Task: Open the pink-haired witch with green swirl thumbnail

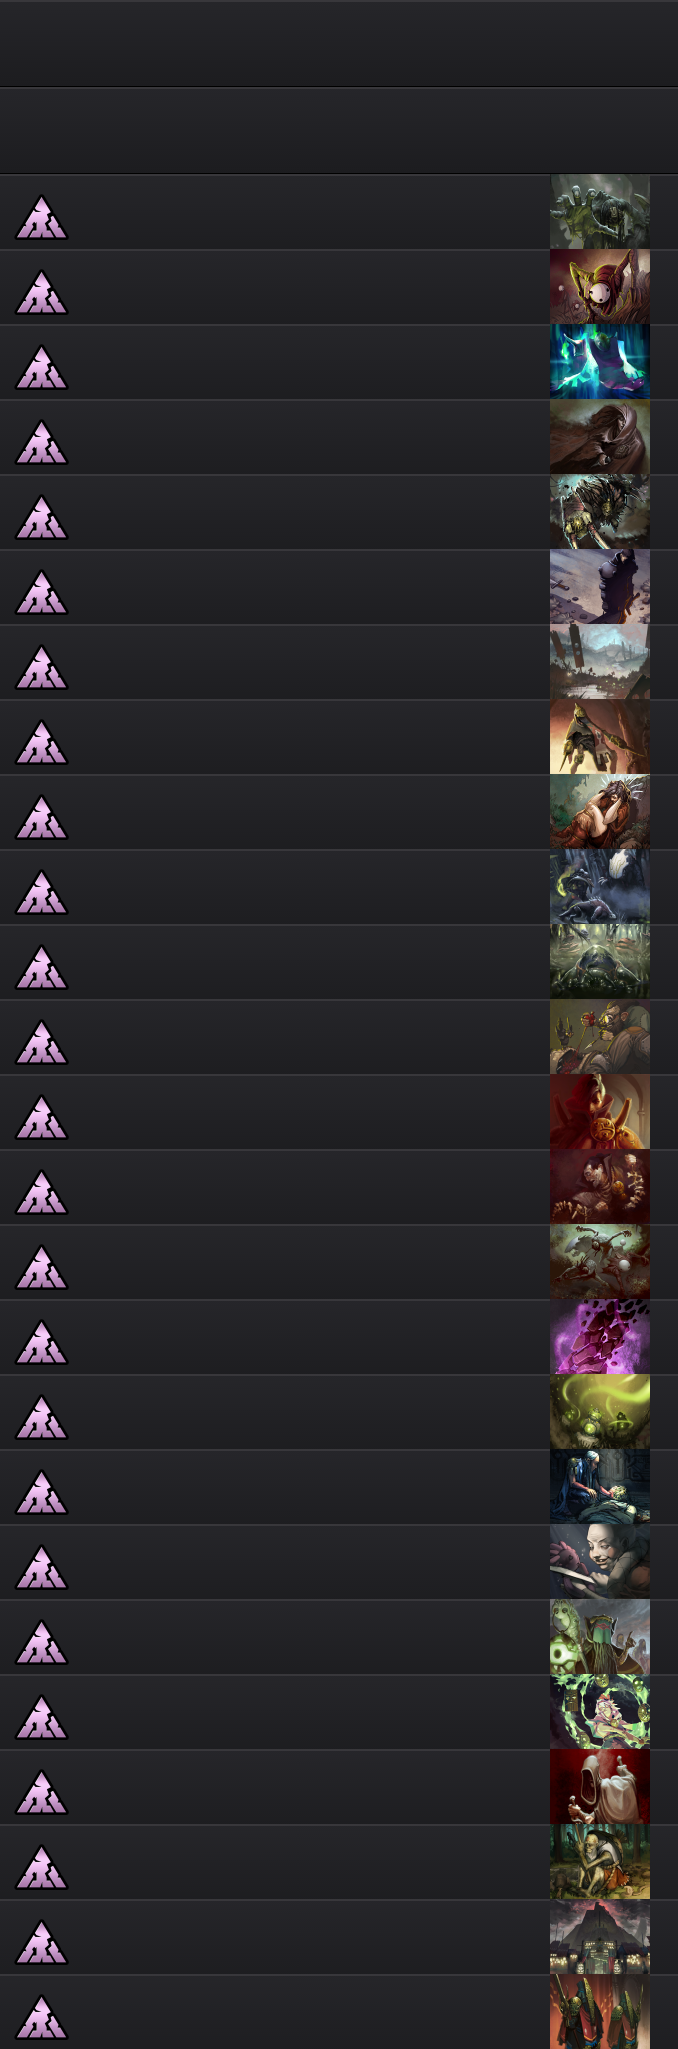Action: (x=600, y=1712)
